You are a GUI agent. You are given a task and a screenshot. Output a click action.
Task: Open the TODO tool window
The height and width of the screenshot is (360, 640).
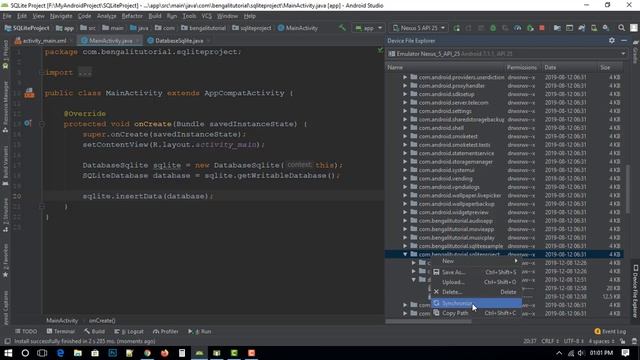point(26,331)
